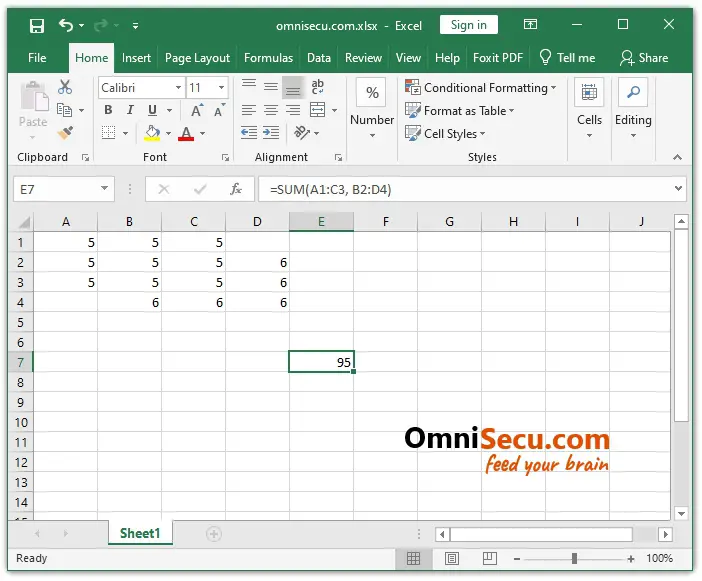The width and height of the screenshot is (702, 581).
Task: Increase font size with large A icon
Action: click(197, 110)
